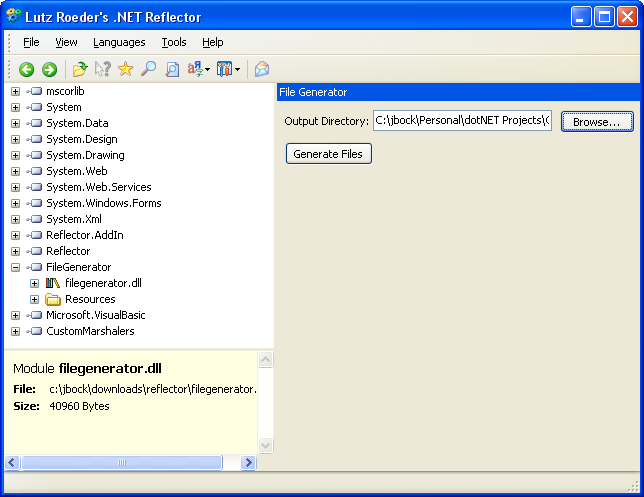Select the Microsoft.VisualBasic tree item

(x=96, y=315)
